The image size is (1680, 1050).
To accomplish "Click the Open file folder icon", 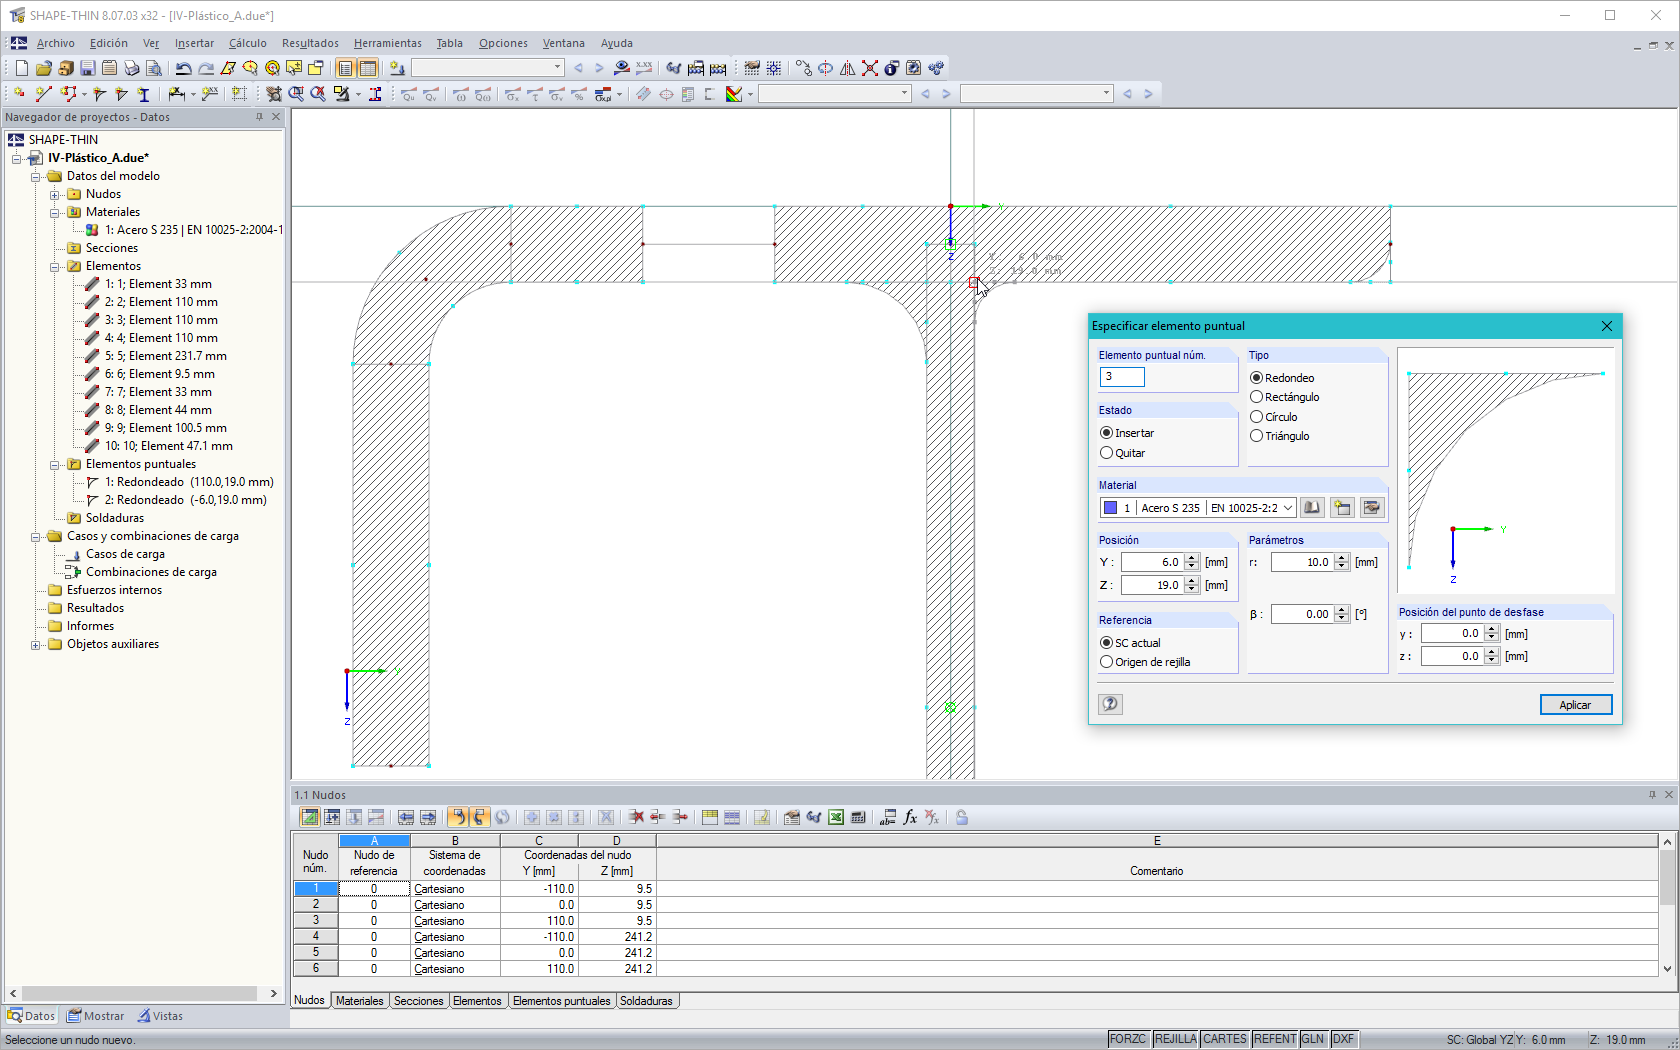I will 44,68.
